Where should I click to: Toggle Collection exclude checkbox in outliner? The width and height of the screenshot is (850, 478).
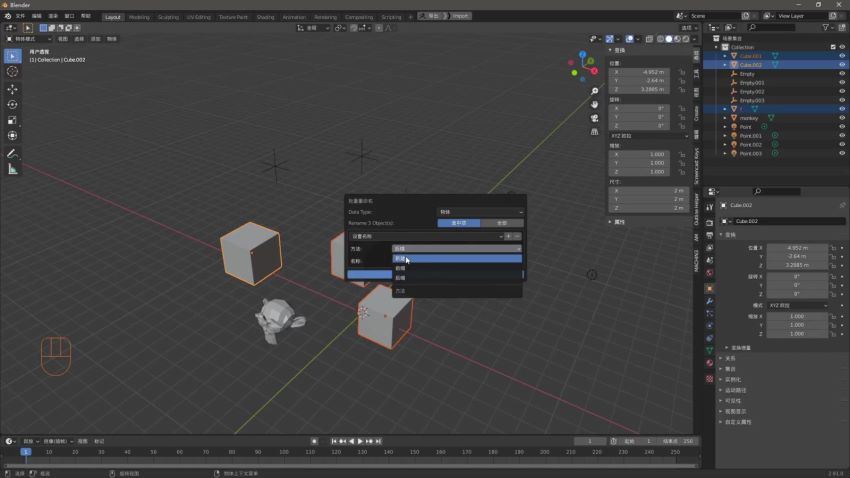(x=833, y=47)
